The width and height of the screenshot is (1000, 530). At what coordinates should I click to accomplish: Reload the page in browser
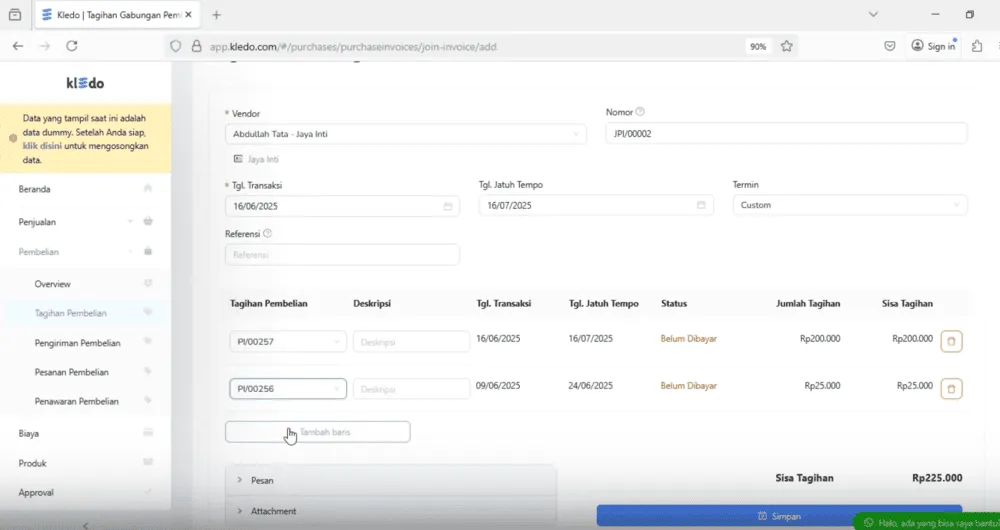point(71,46)
